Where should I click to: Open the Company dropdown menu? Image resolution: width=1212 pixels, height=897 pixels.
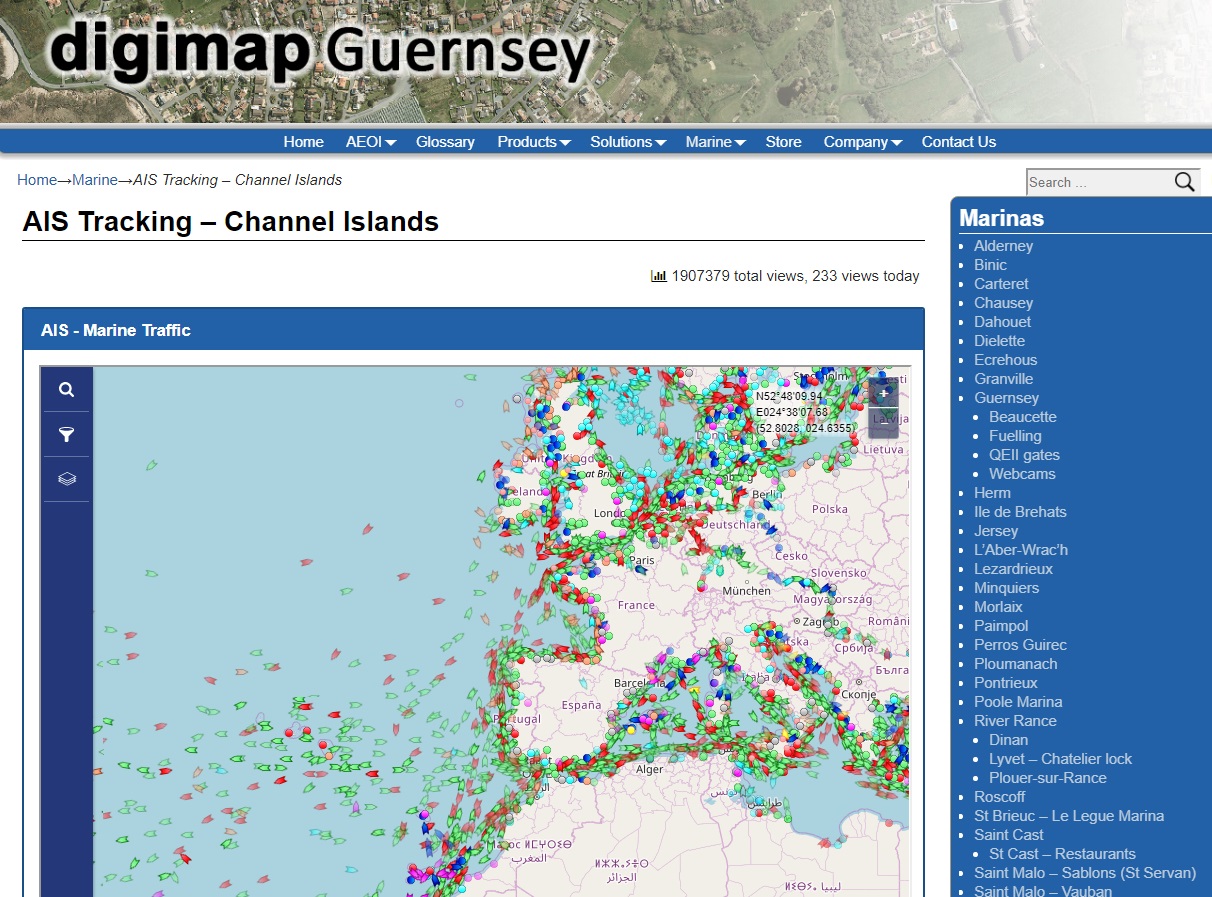(862, 142)
